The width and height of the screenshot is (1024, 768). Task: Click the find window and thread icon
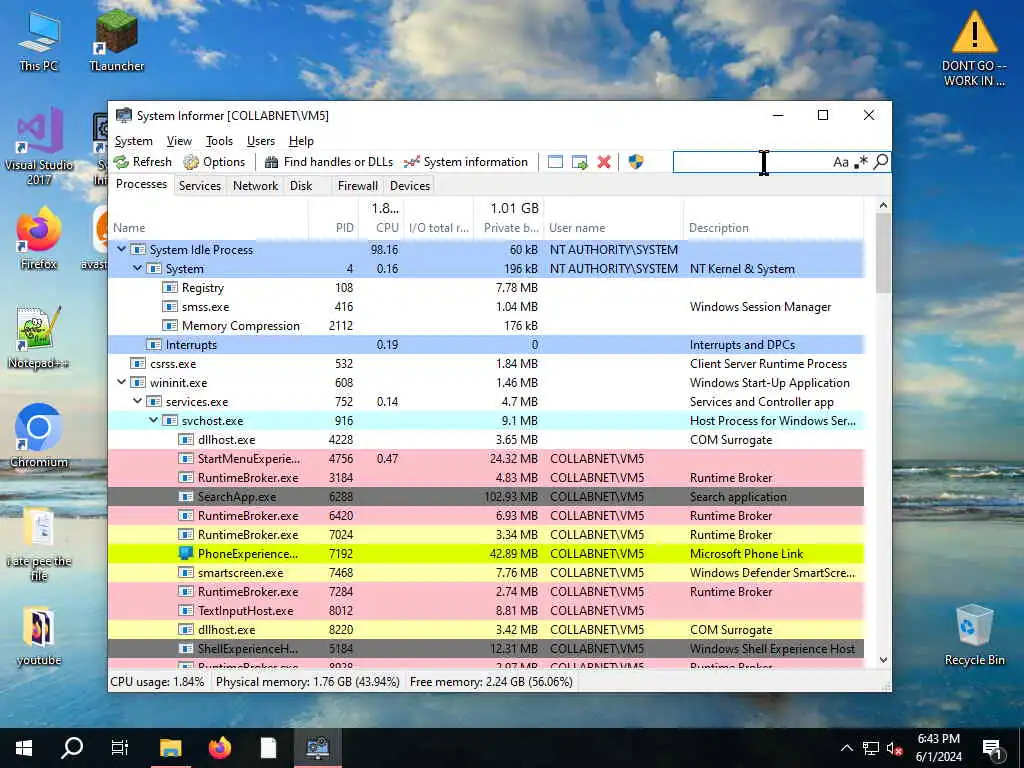point(580,162)
